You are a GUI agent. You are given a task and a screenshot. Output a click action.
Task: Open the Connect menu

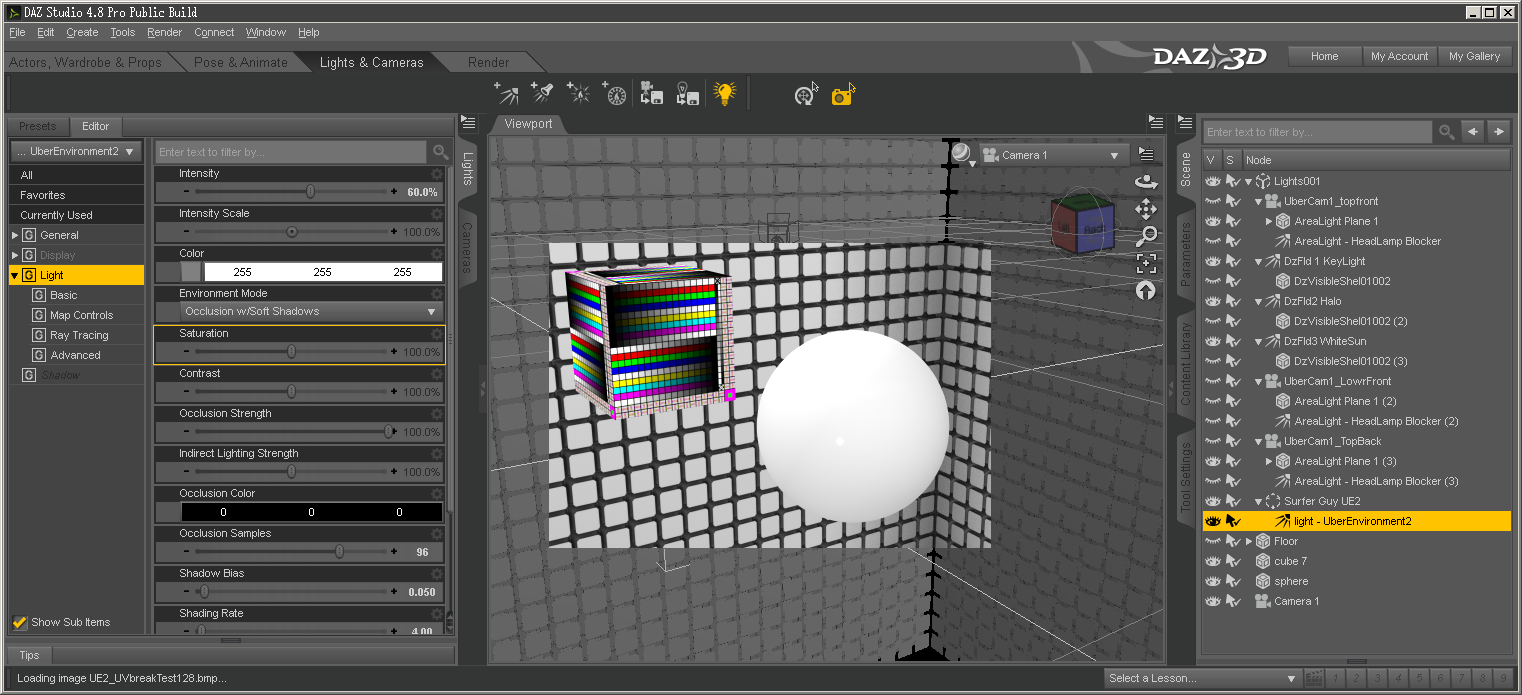click(x=214, y=32)
